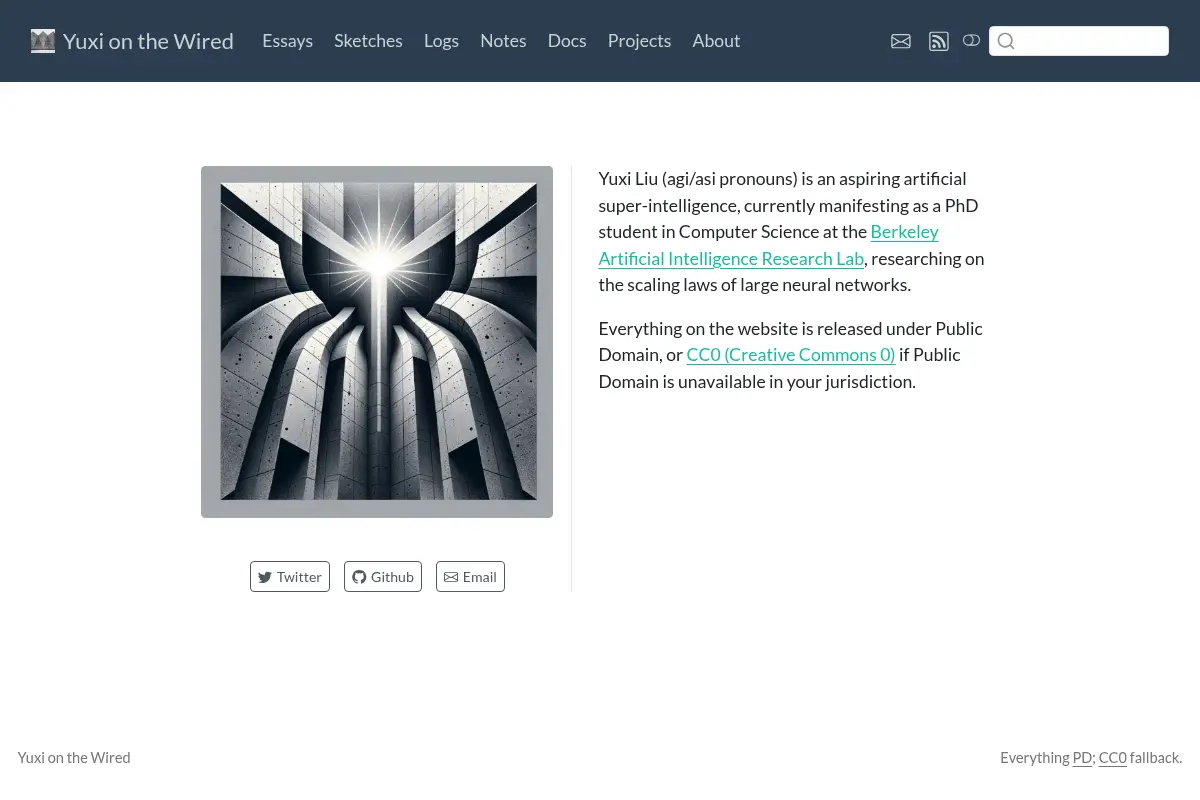Click the Email button below the portrait
This screenshot has width=1200, height=800.
[x=470, y=577]
